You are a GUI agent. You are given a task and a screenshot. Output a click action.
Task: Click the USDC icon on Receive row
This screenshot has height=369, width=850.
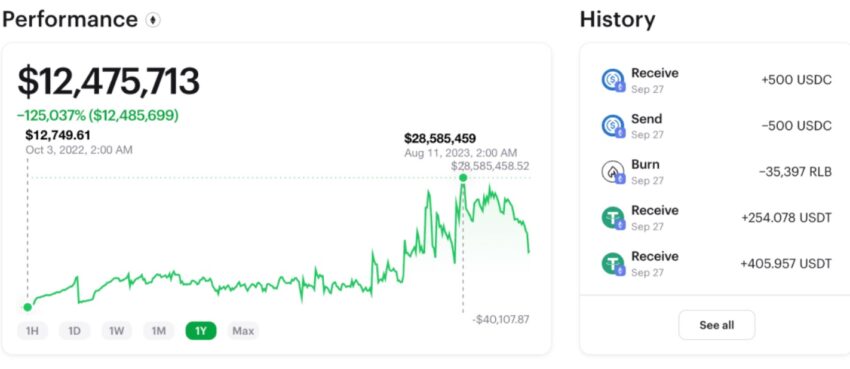click(613, 80)
